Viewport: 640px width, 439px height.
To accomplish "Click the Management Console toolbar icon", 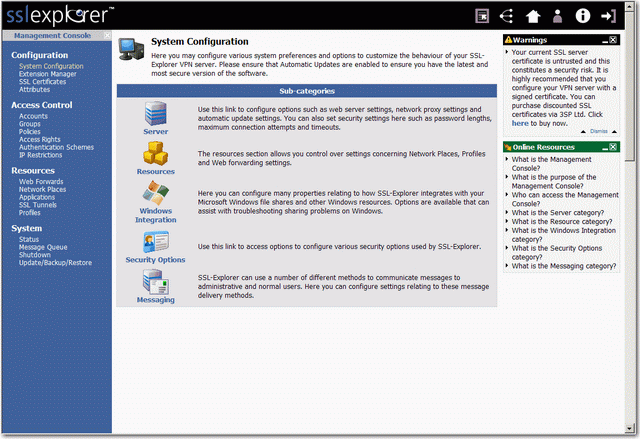I will click(x=482, y=16).
